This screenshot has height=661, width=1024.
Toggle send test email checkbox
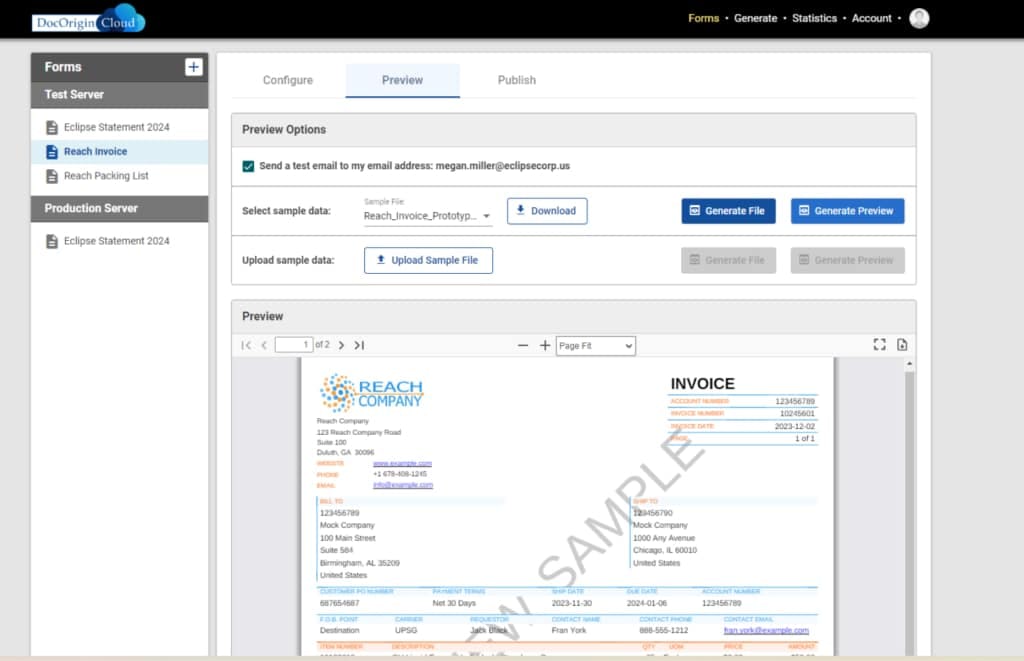pyautogui.click(x=248, y=166)
